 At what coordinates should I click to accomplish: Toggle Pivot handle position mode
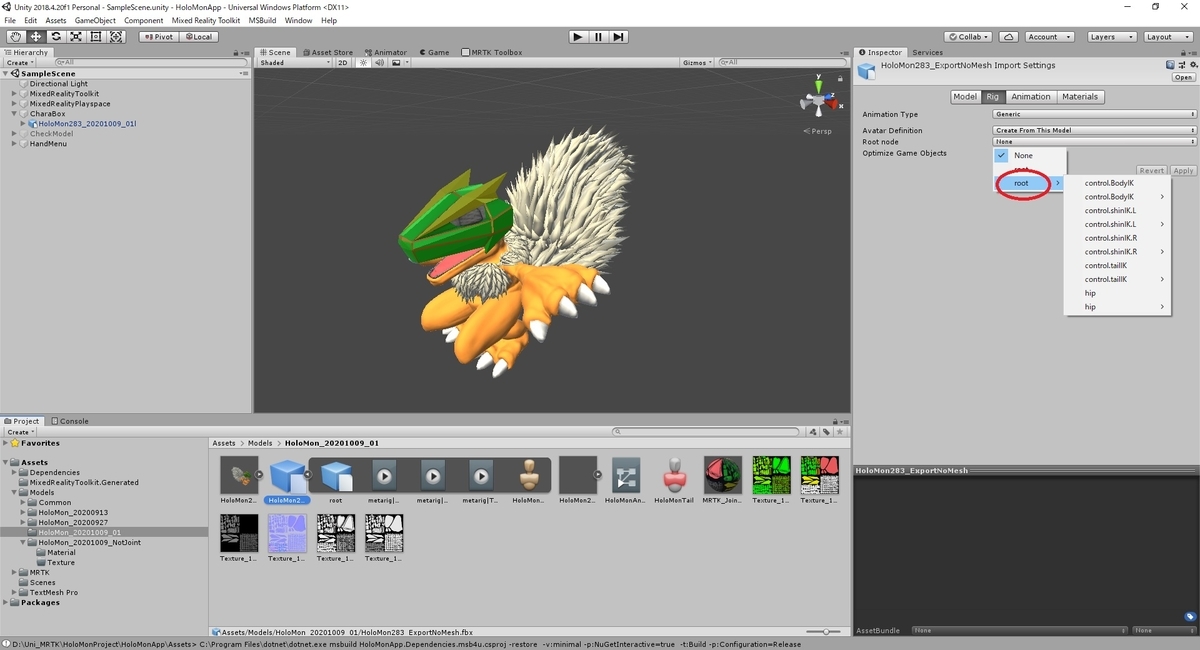click(x=158, y=36)
